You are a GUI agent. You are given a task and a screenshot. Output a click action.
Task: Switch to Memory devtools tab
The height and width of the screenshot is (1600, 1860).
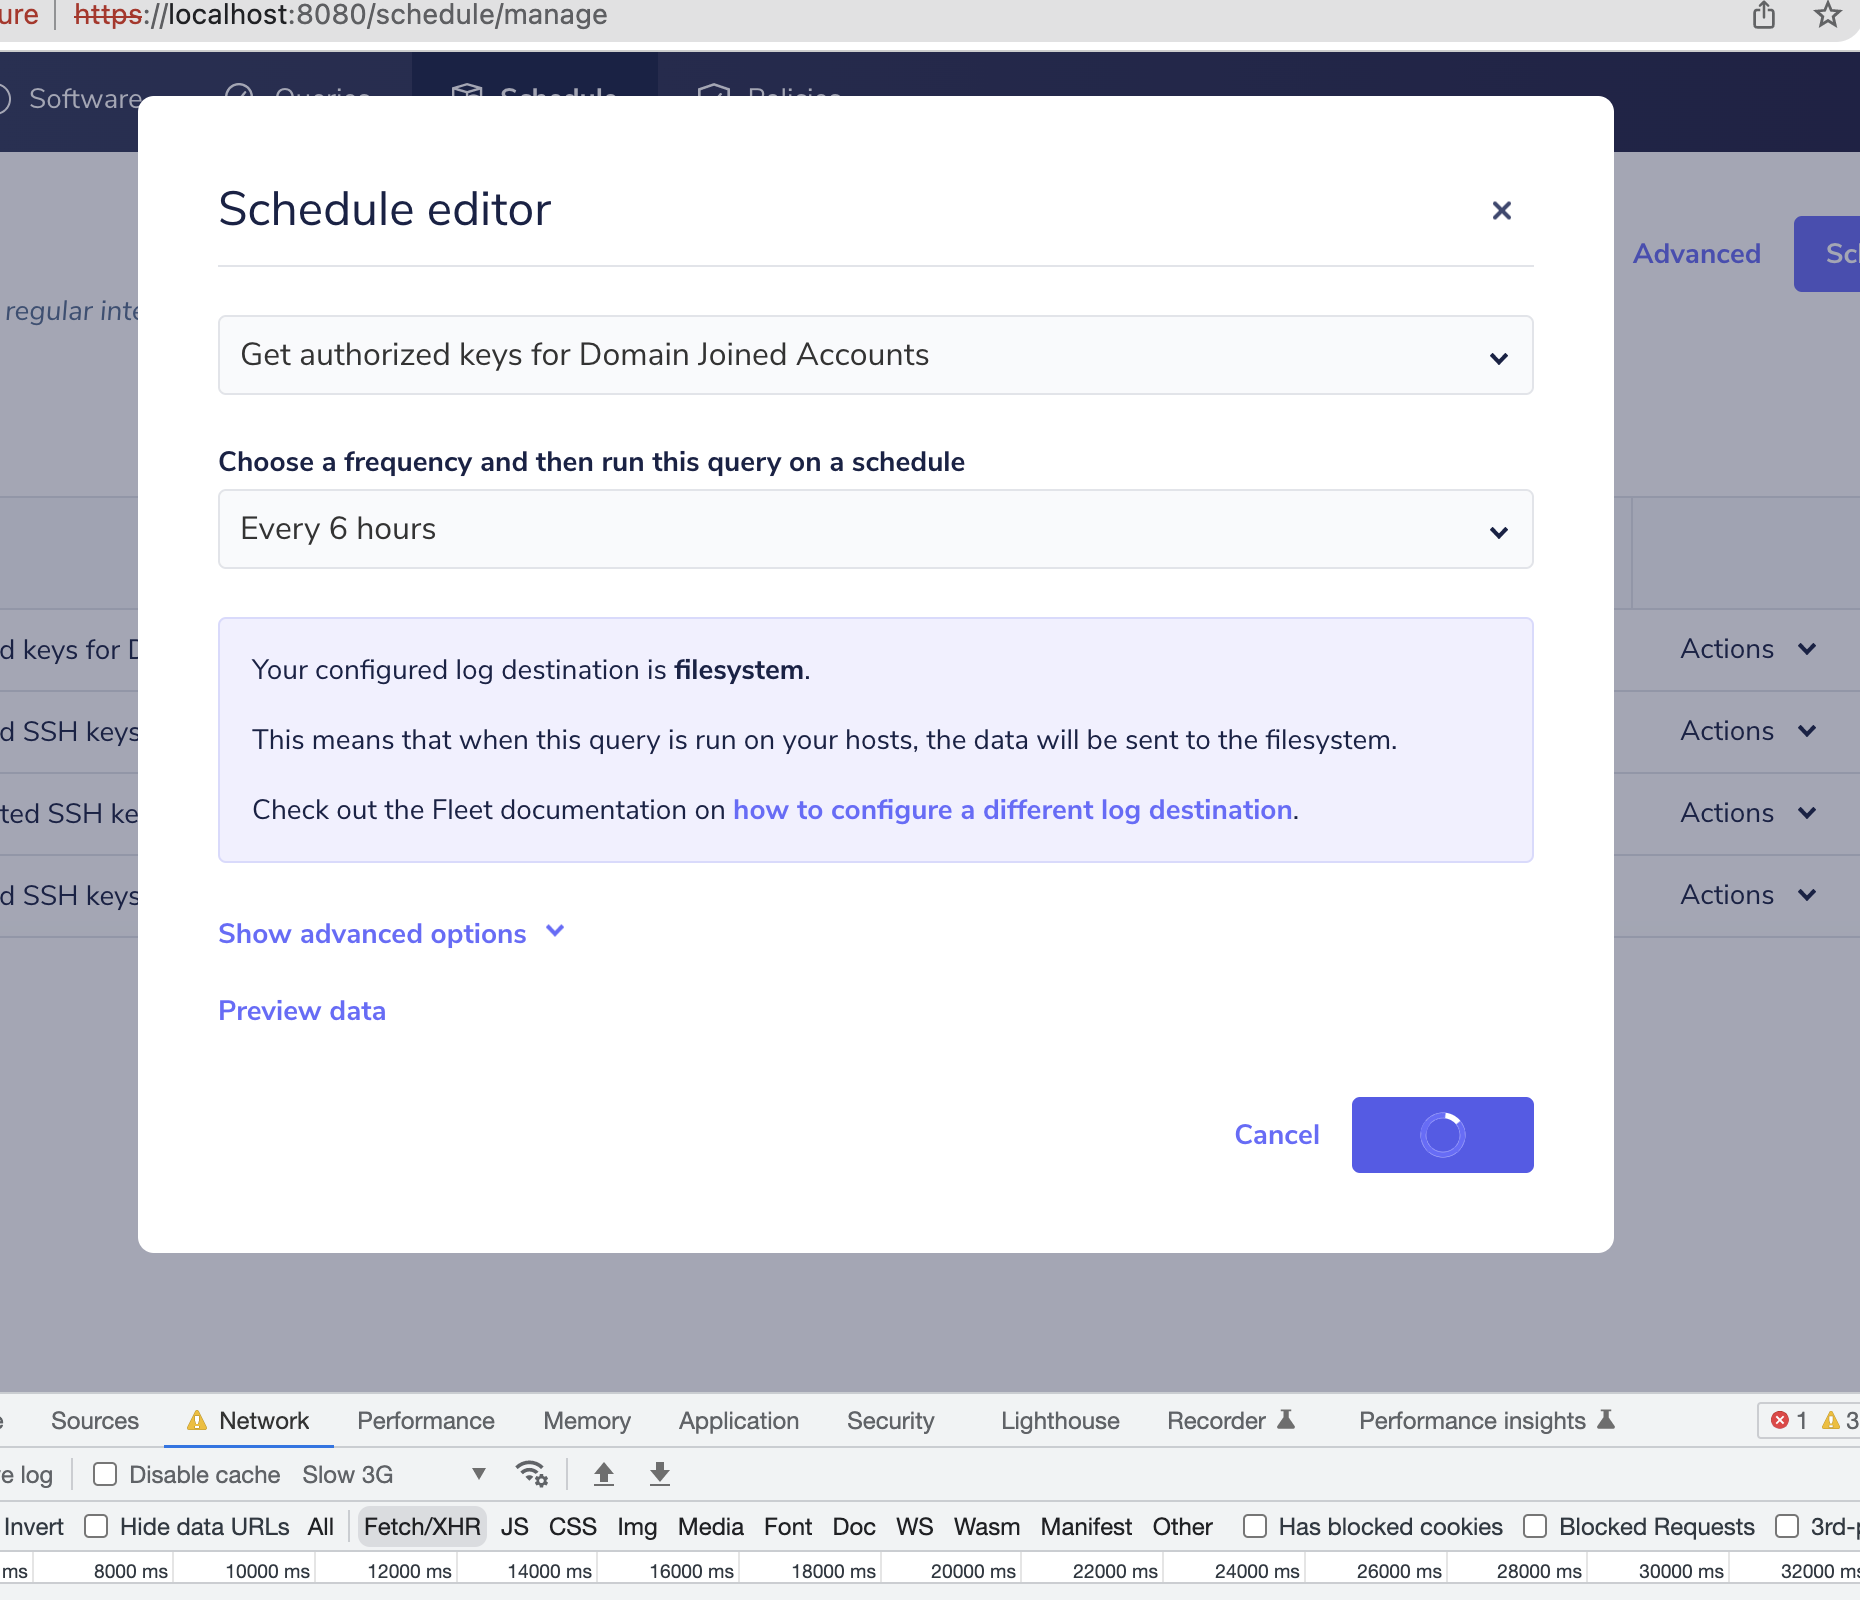coord(587,1421)
